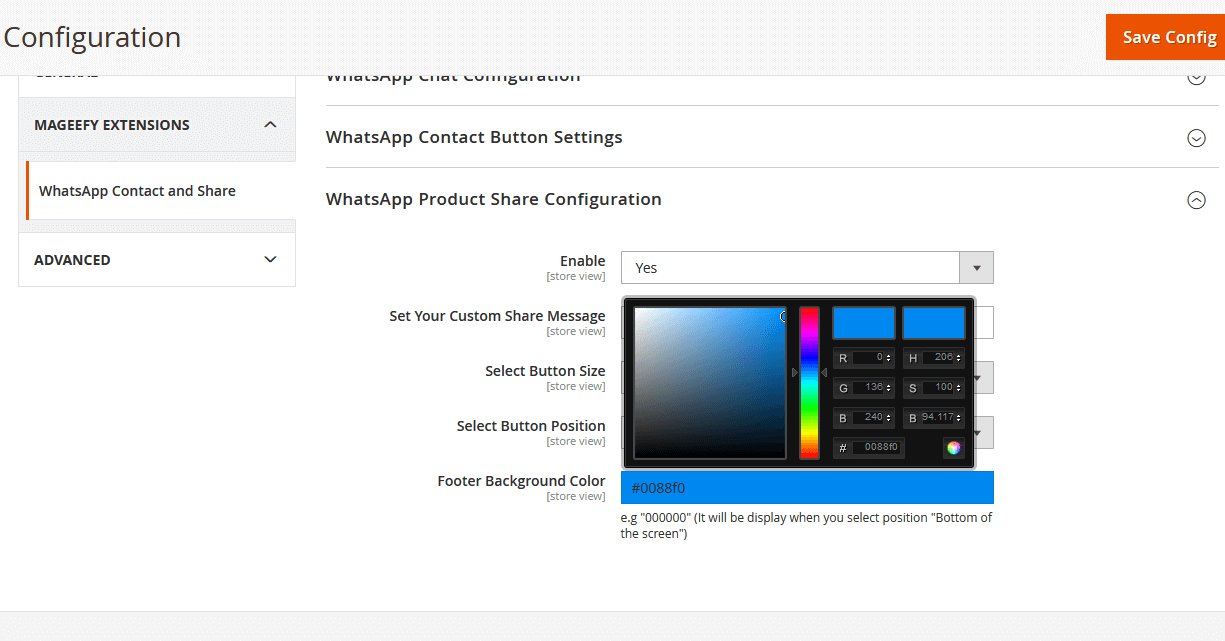Expand the WhatsApp Chat Configuration chevron

[x=1196, y=77]
